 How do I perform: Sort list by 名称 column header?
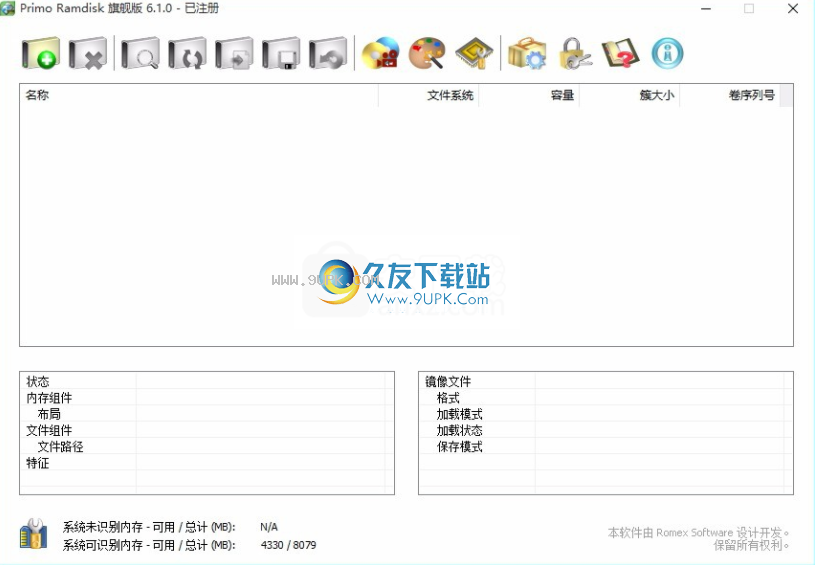tap(199, 95)
